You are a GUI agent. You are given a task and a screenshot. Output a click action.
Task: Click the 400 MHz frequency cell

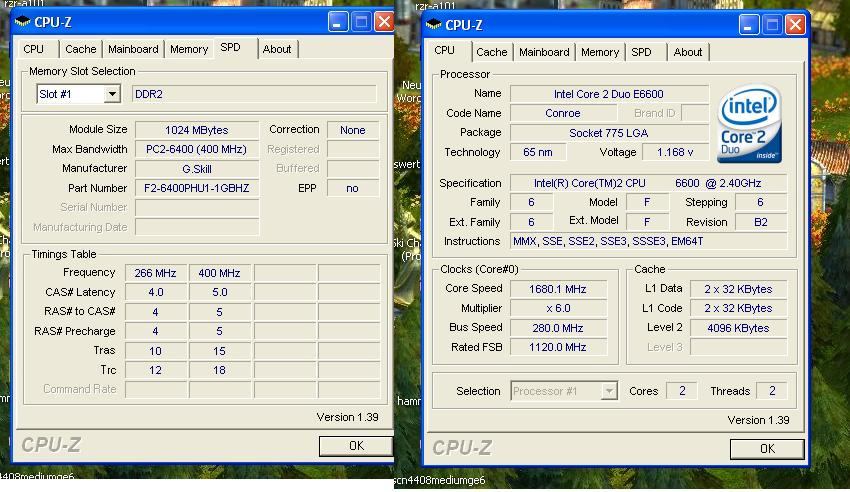coord(220,273)
